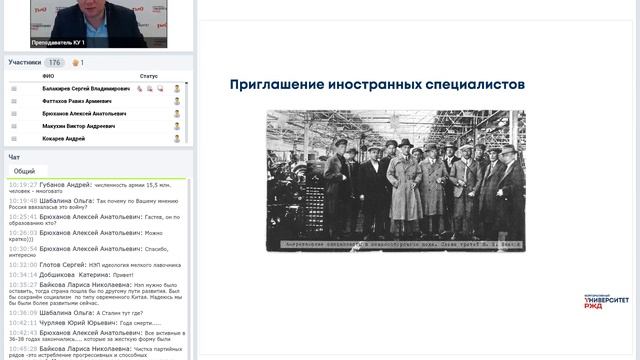The width and height of the screenshot is (640, 360).
Task: Click the 10:30:54 message 'Спасибо, интересно'
Action: [x=89, y=252]
